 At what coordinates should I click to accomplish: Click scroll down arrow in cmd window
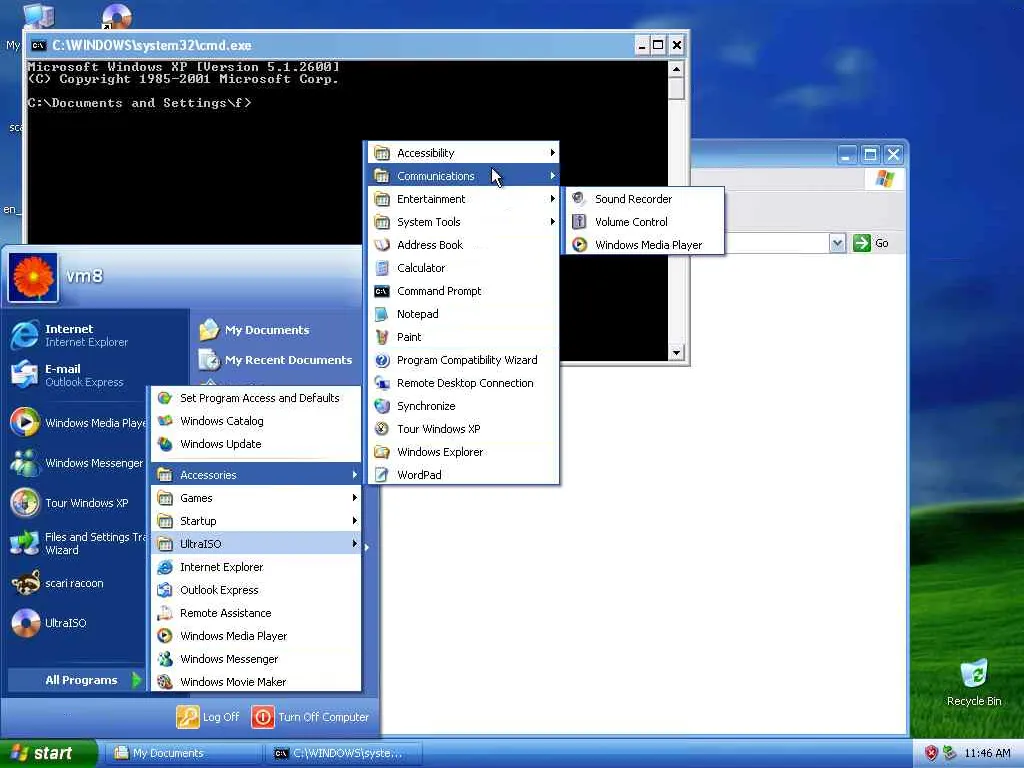676,353
